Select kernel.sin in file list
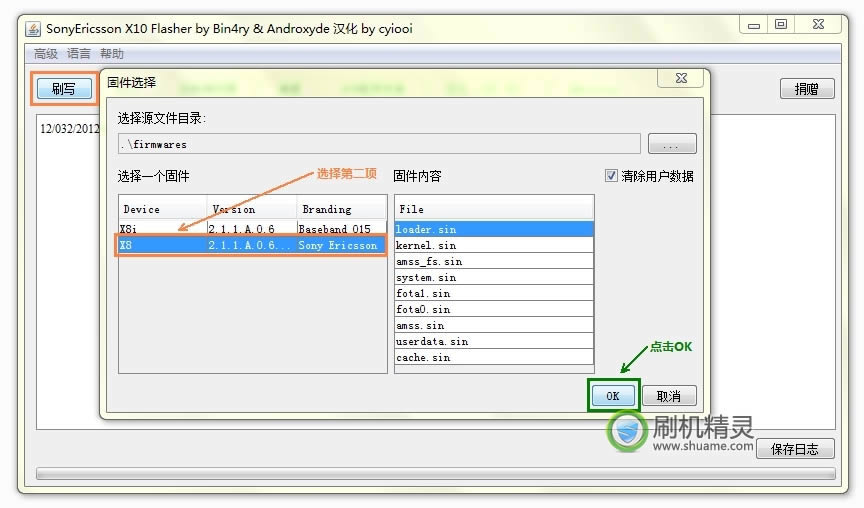Screen dimensions: 864x508 click(x=493, y=245)
